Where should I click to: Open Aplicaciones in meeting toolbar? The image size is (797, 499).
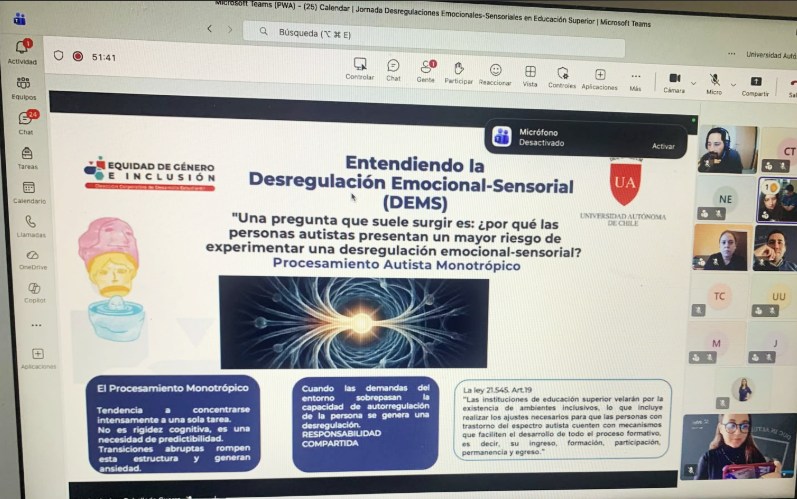click(600, 80)
